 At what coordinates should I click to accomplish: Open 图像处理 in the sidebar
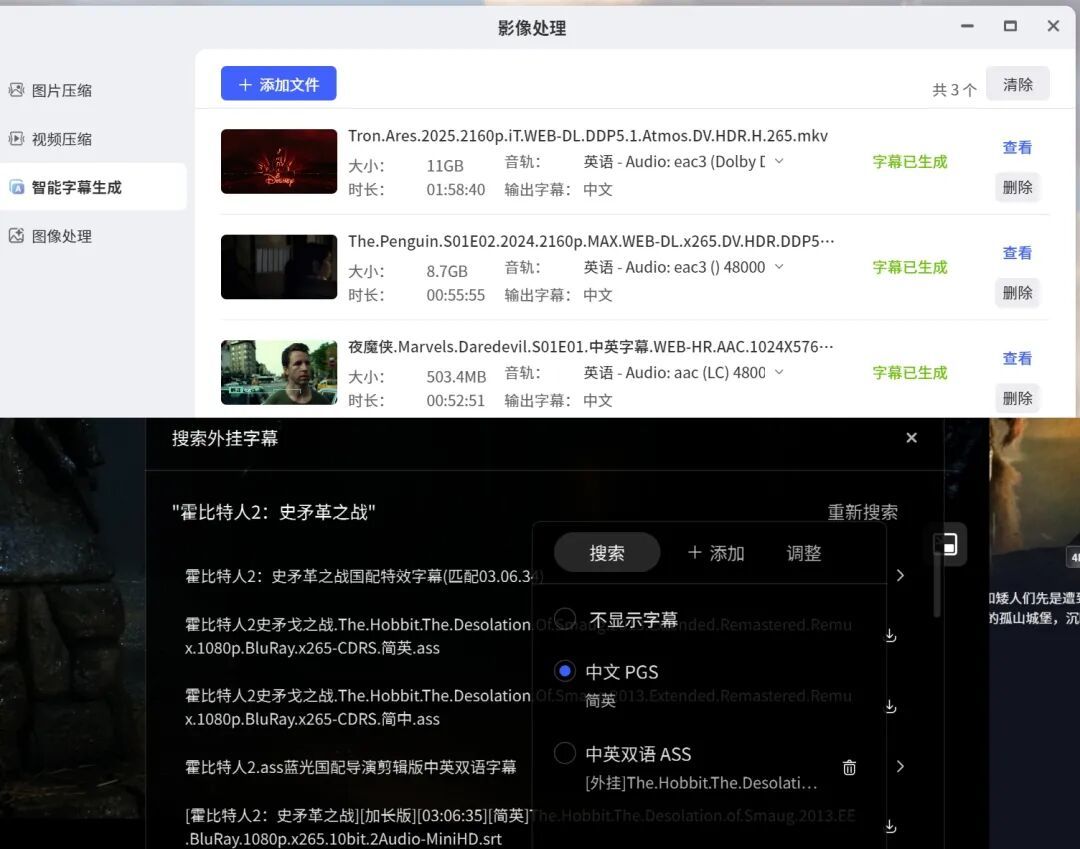[x=61, y=236]
